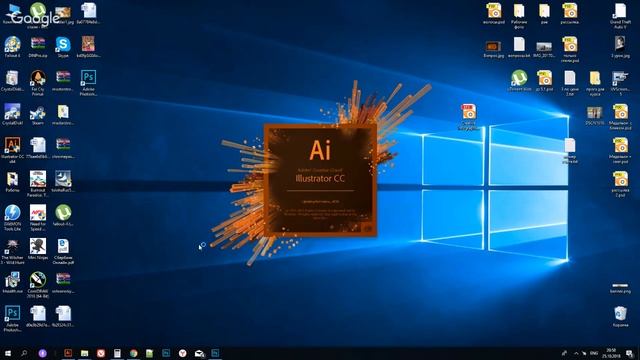
Task: Open Yandex Browser from the taskbar
Action: click(182, 353)
